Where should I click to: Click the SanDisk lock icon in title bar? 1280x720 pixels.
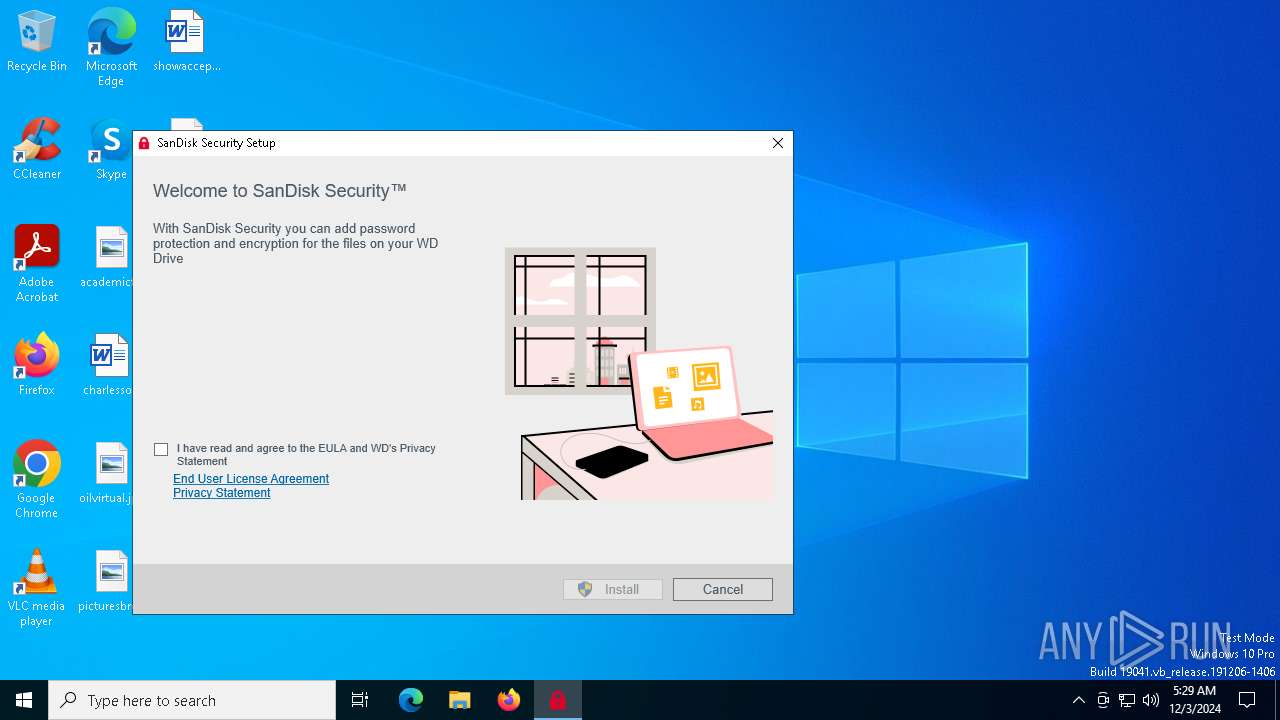144,143
